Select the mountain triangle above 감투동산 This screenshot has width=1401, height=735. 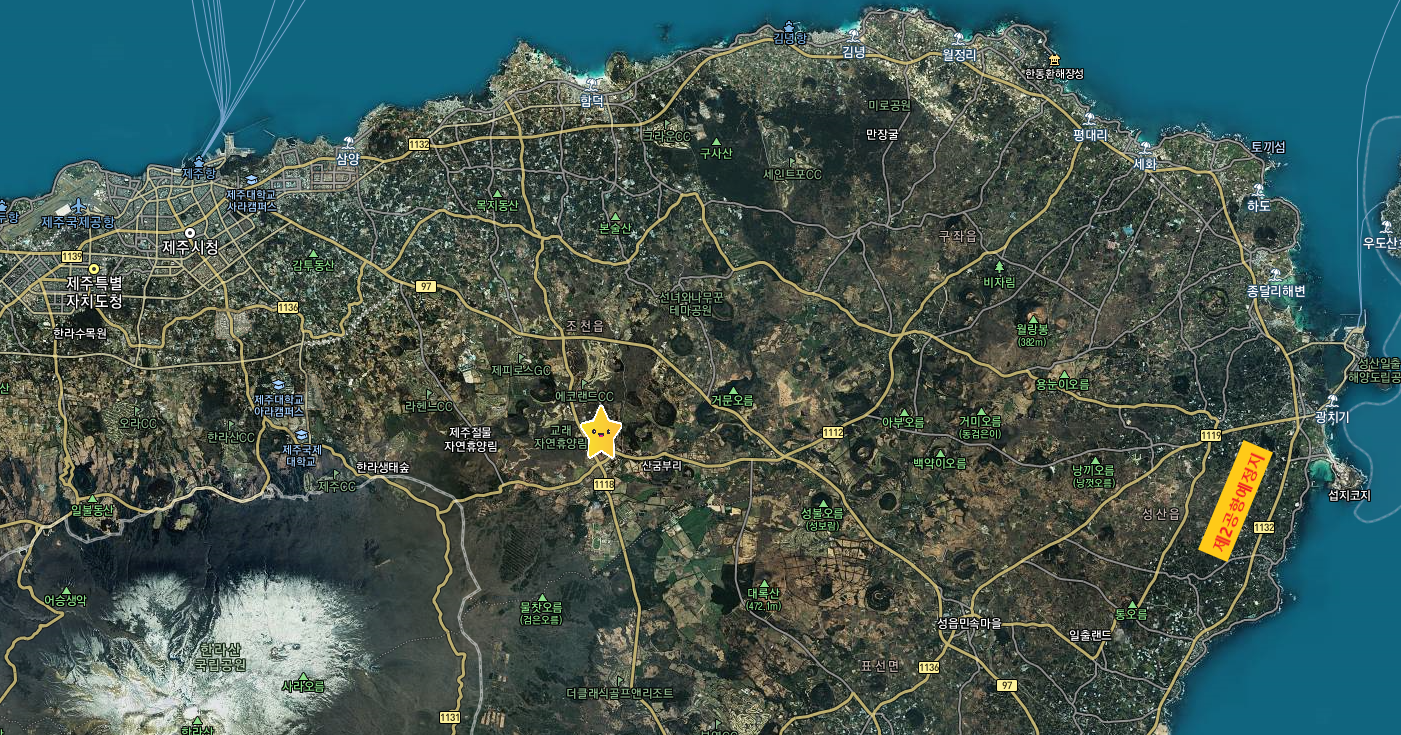point(312,253)
